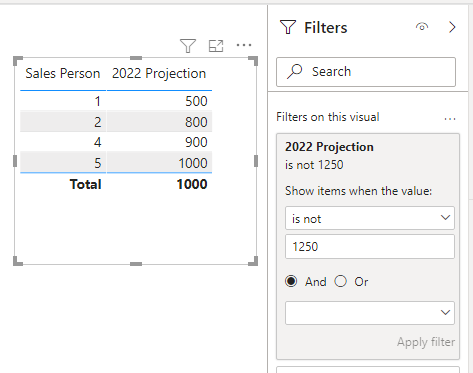Collapse the Filters pane with chevron
The height and width of the screenshot is (373, 473).
pyautogui.click(x=452, y=27)
